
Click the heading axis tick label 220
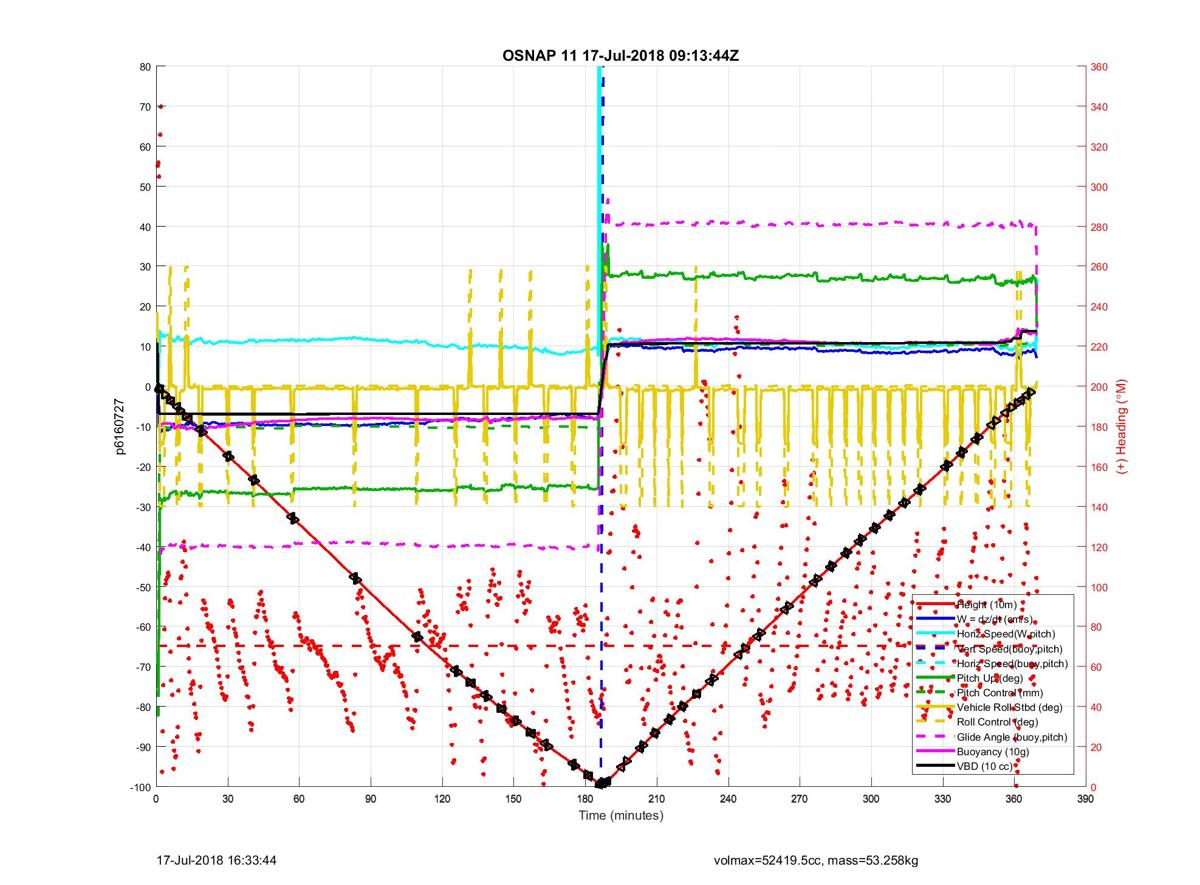click(1100, 347)
